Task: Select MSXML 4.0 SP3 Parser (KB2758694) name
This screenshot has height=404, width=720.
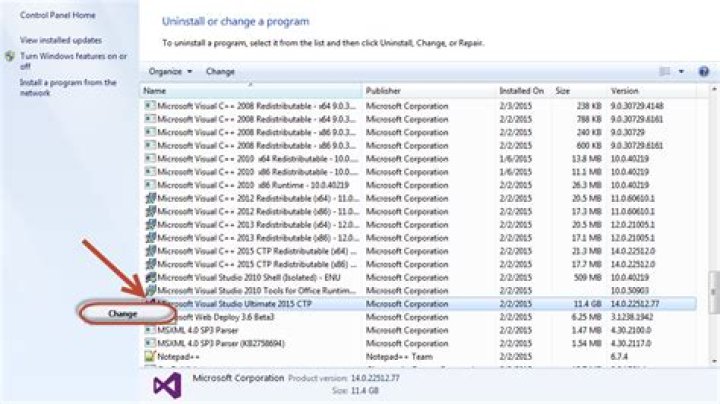Action: (x=221, y=343)
